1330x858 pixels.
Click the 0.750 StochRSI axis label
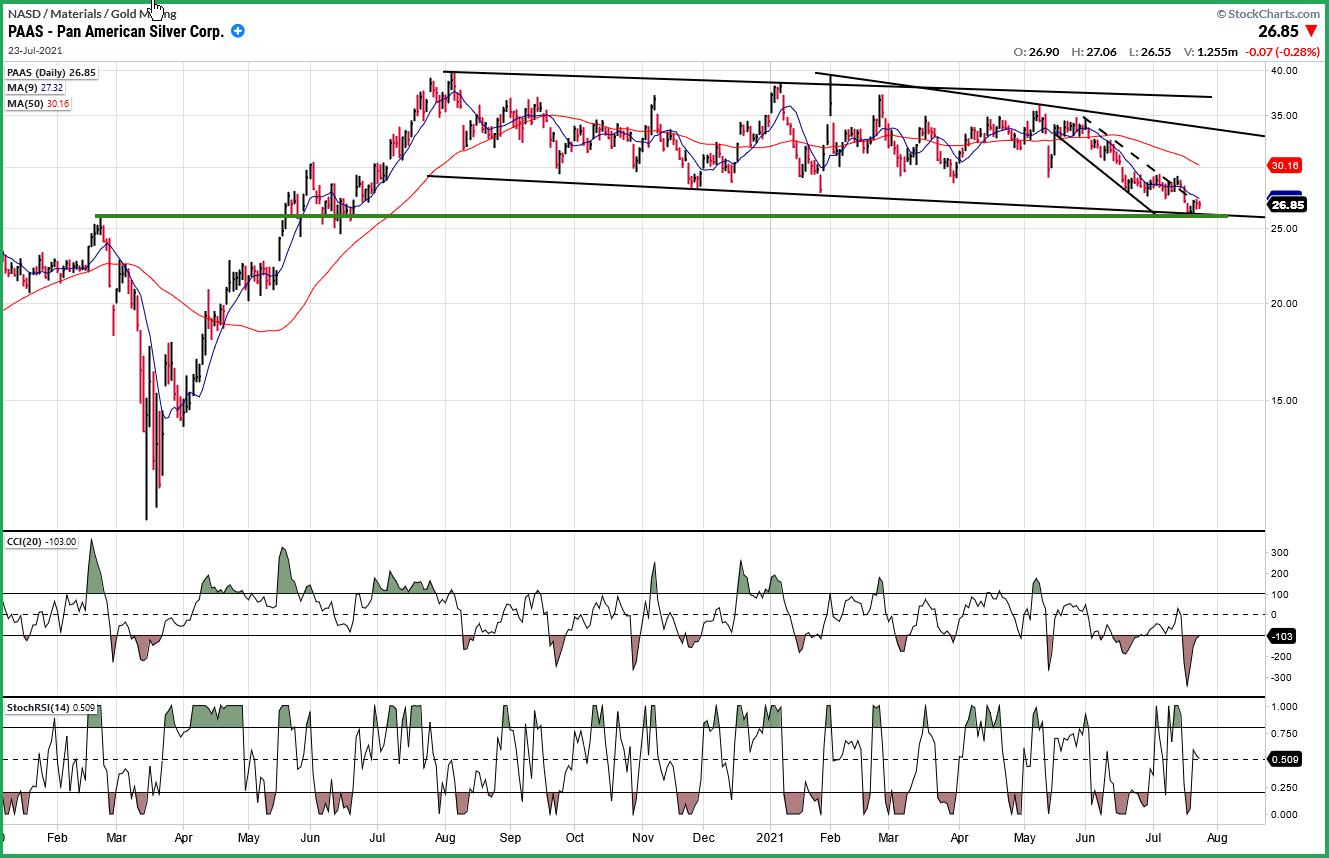(1284, 734)
